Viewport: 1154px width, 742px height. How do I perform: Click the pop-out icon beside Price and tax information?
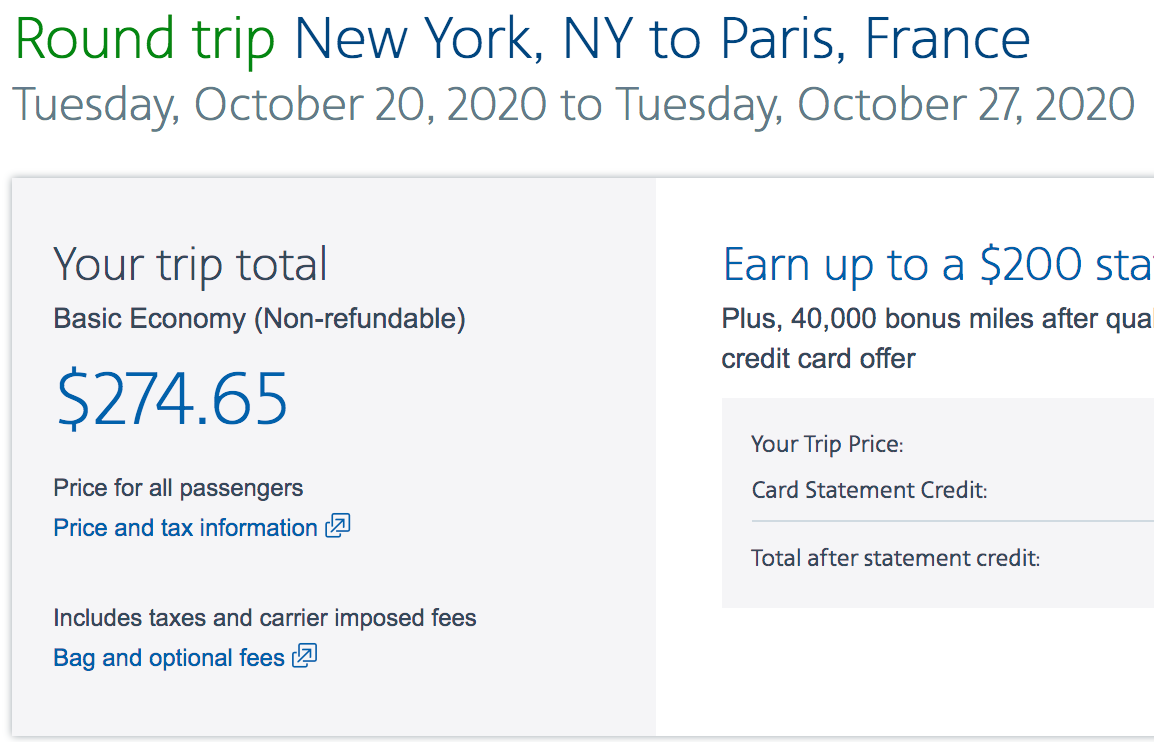click(338, 526)
